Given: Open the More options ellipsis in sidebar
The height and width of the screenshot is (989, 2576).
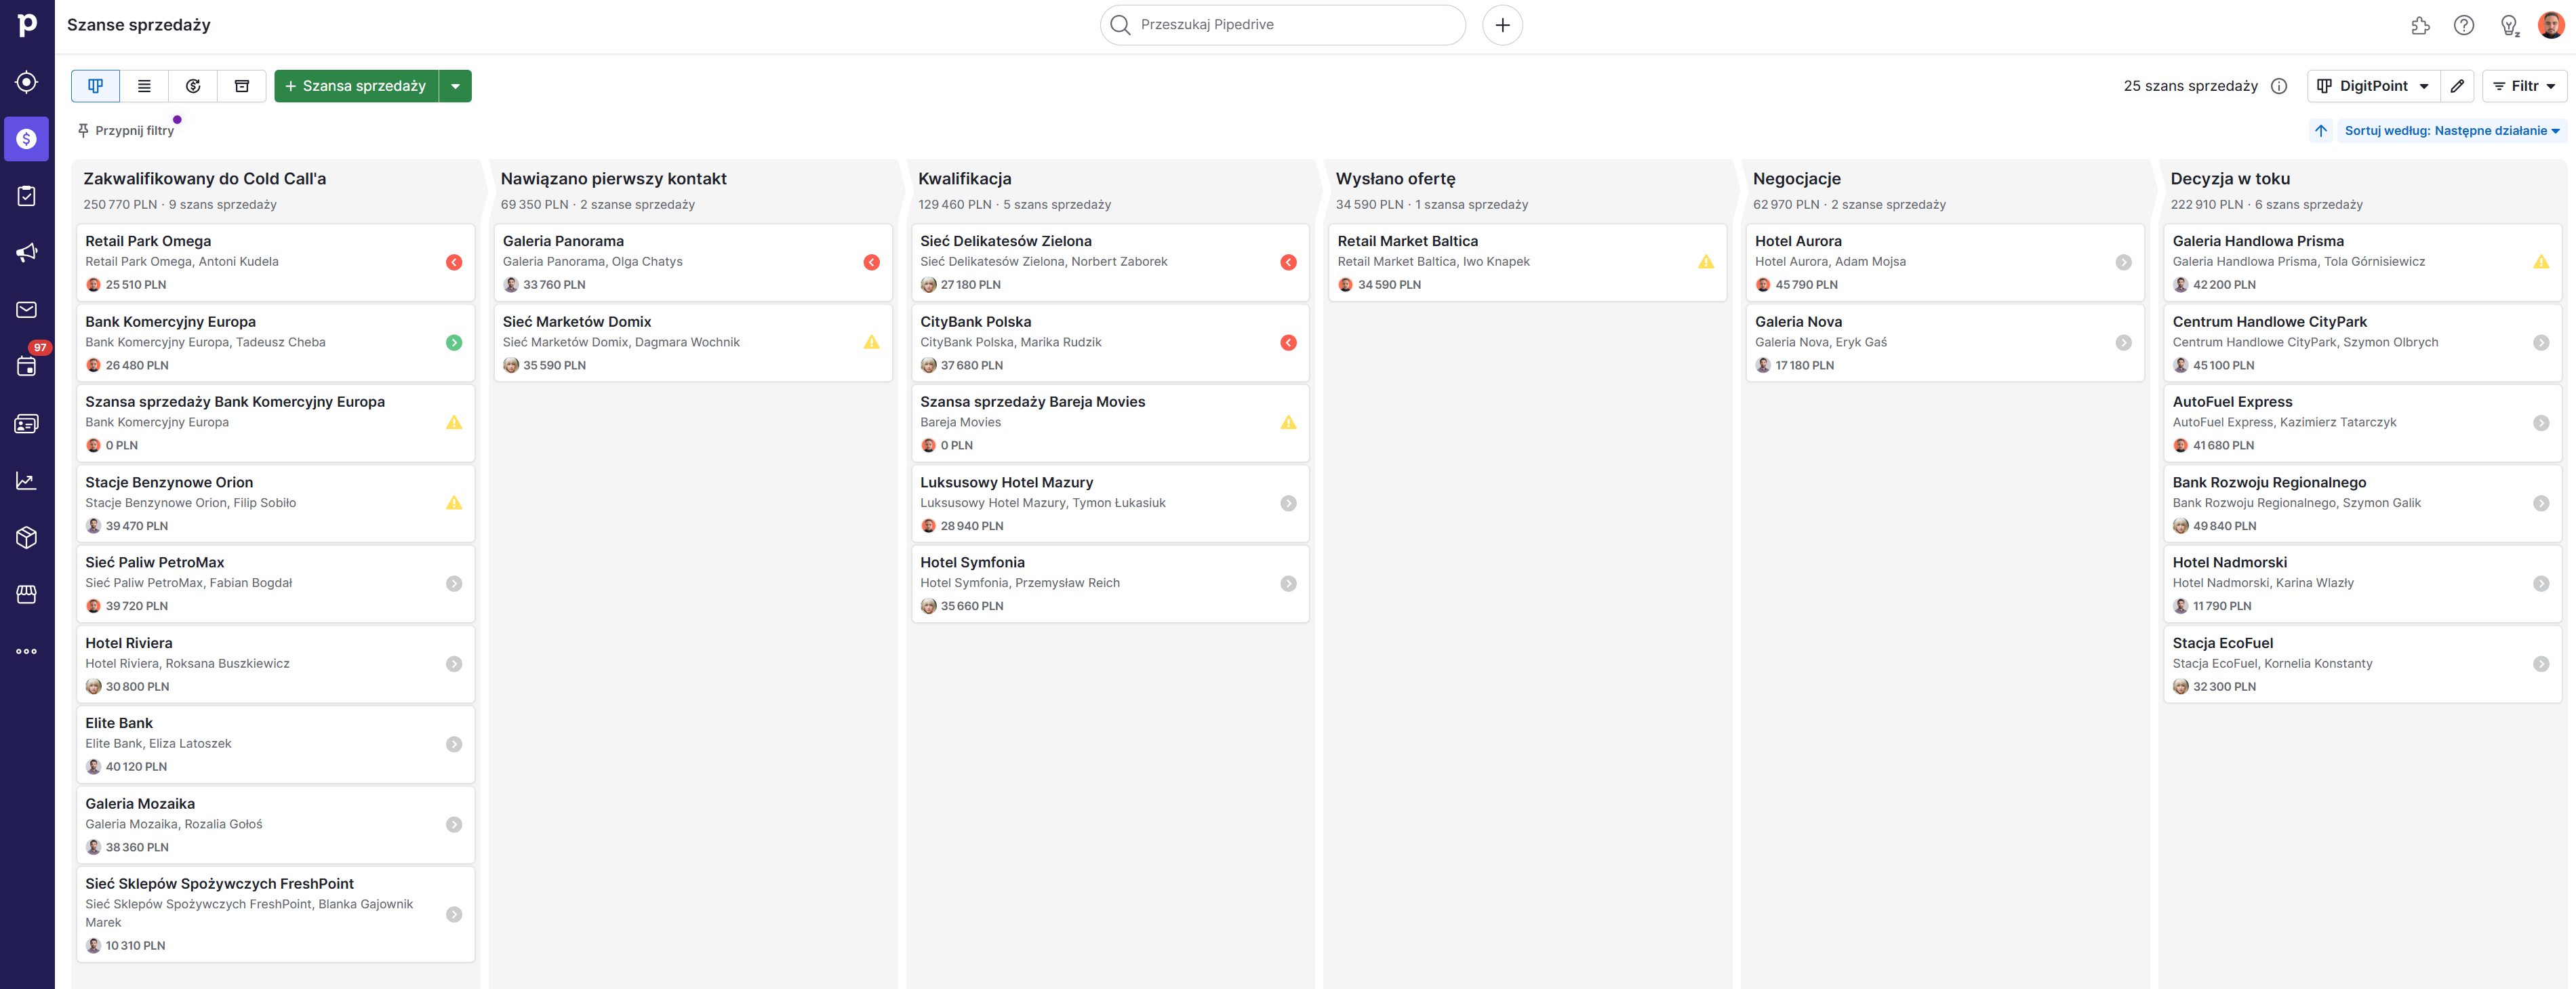Looking at the screenshot, I should [27, 651].
